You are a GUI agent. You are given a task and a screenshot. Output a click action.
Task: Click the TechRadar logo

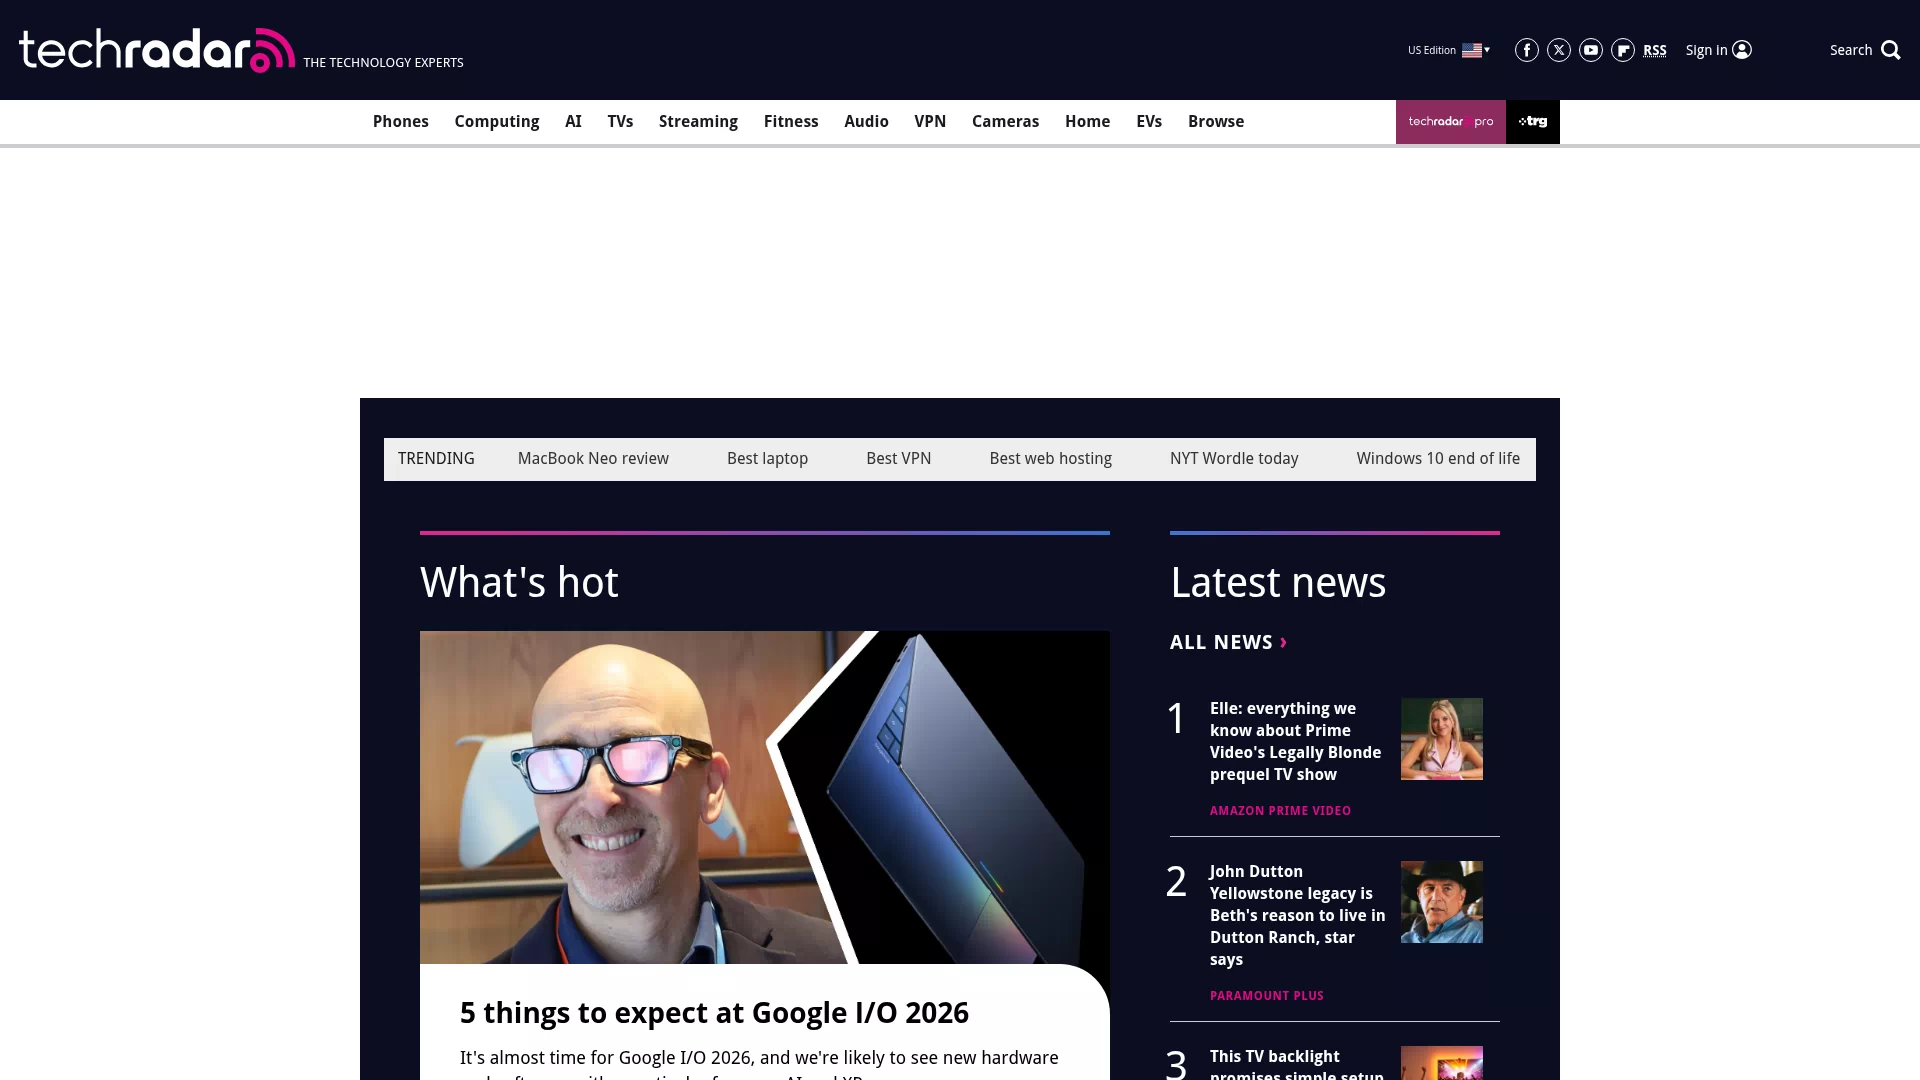coord(157,50)
